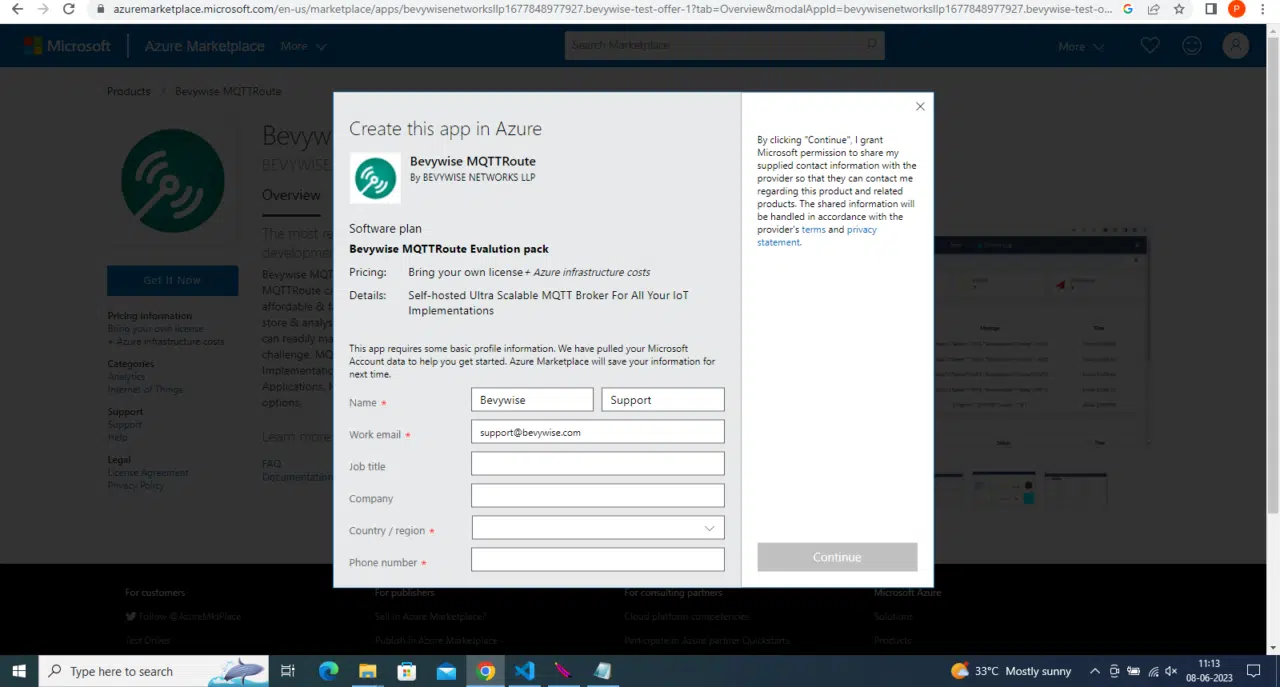The height and width of the screenshot is (687, 1280).
Task: Click the last name field containing Support
Action: pyautogui.click(x=663, y=400)
